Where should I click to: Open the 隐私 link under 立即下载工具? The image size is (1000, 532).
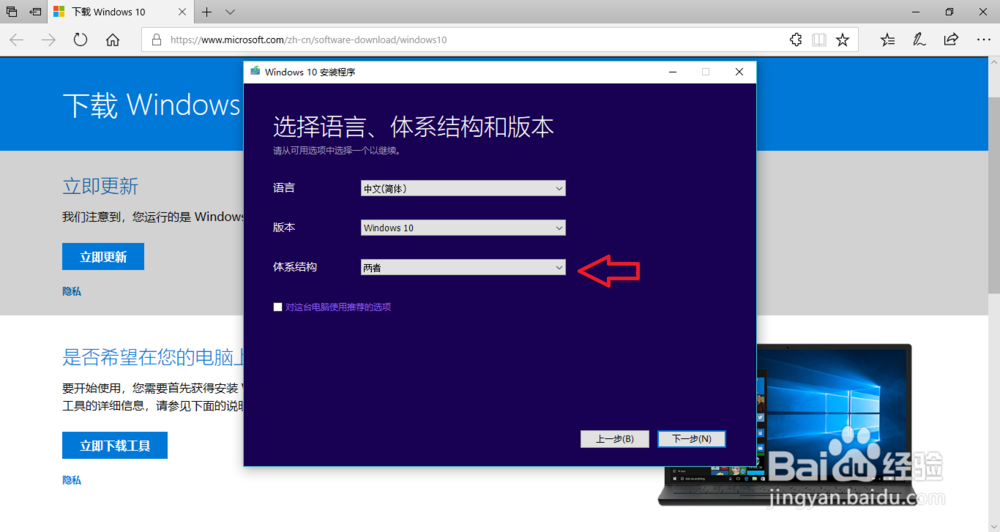click(x=71, y=480)
